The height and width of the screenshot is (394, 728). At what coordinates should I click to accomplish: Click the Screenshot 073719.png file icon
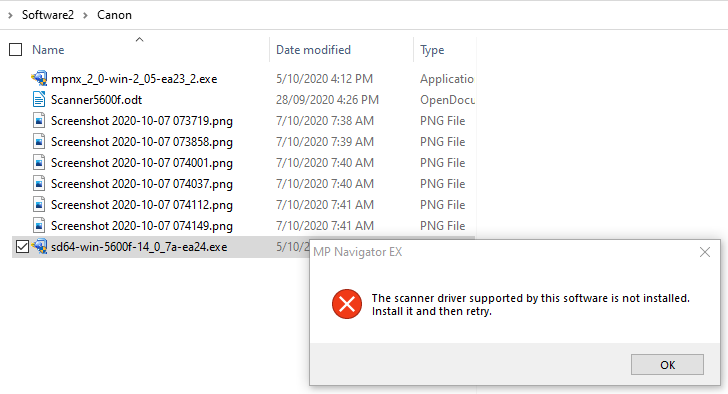[39, 121]
